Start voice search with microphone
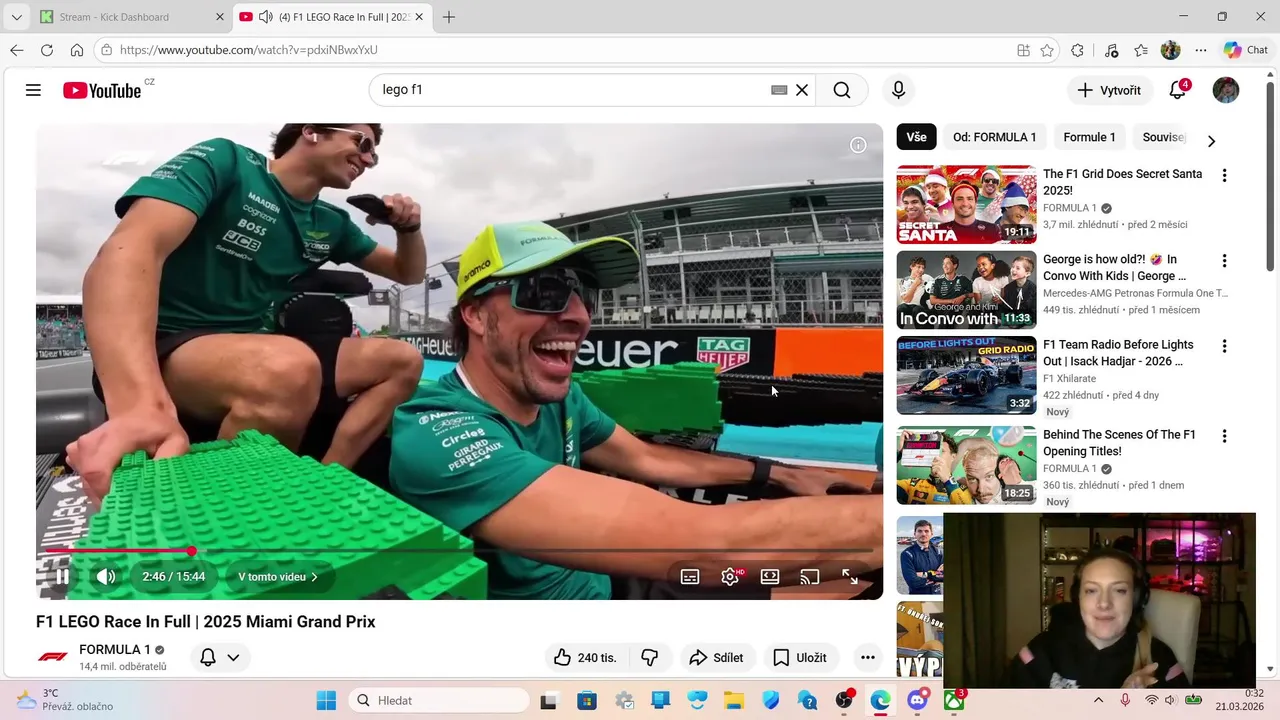This screenshot has height=720, width=1280. click(x=898, y=90)
